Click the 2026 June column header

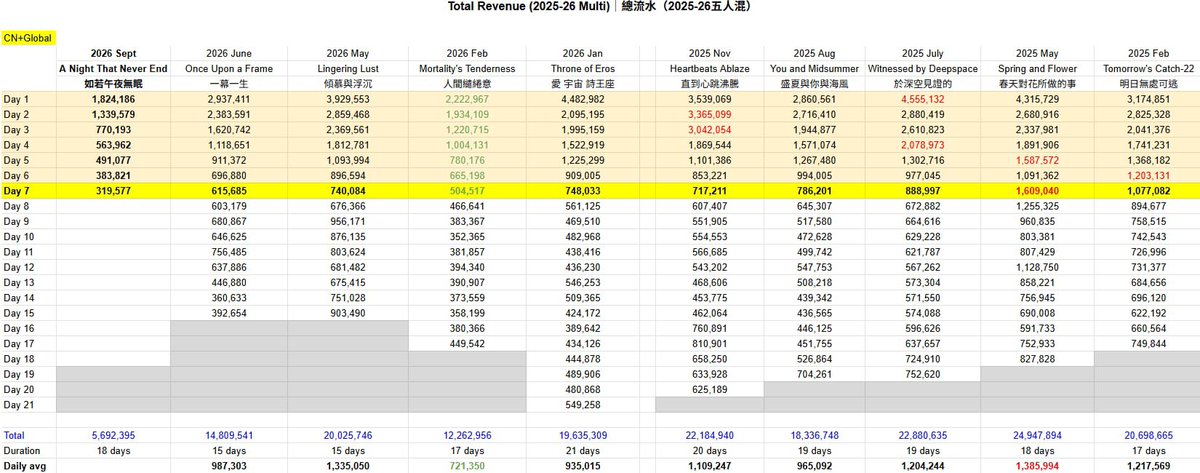click(228, 53)
